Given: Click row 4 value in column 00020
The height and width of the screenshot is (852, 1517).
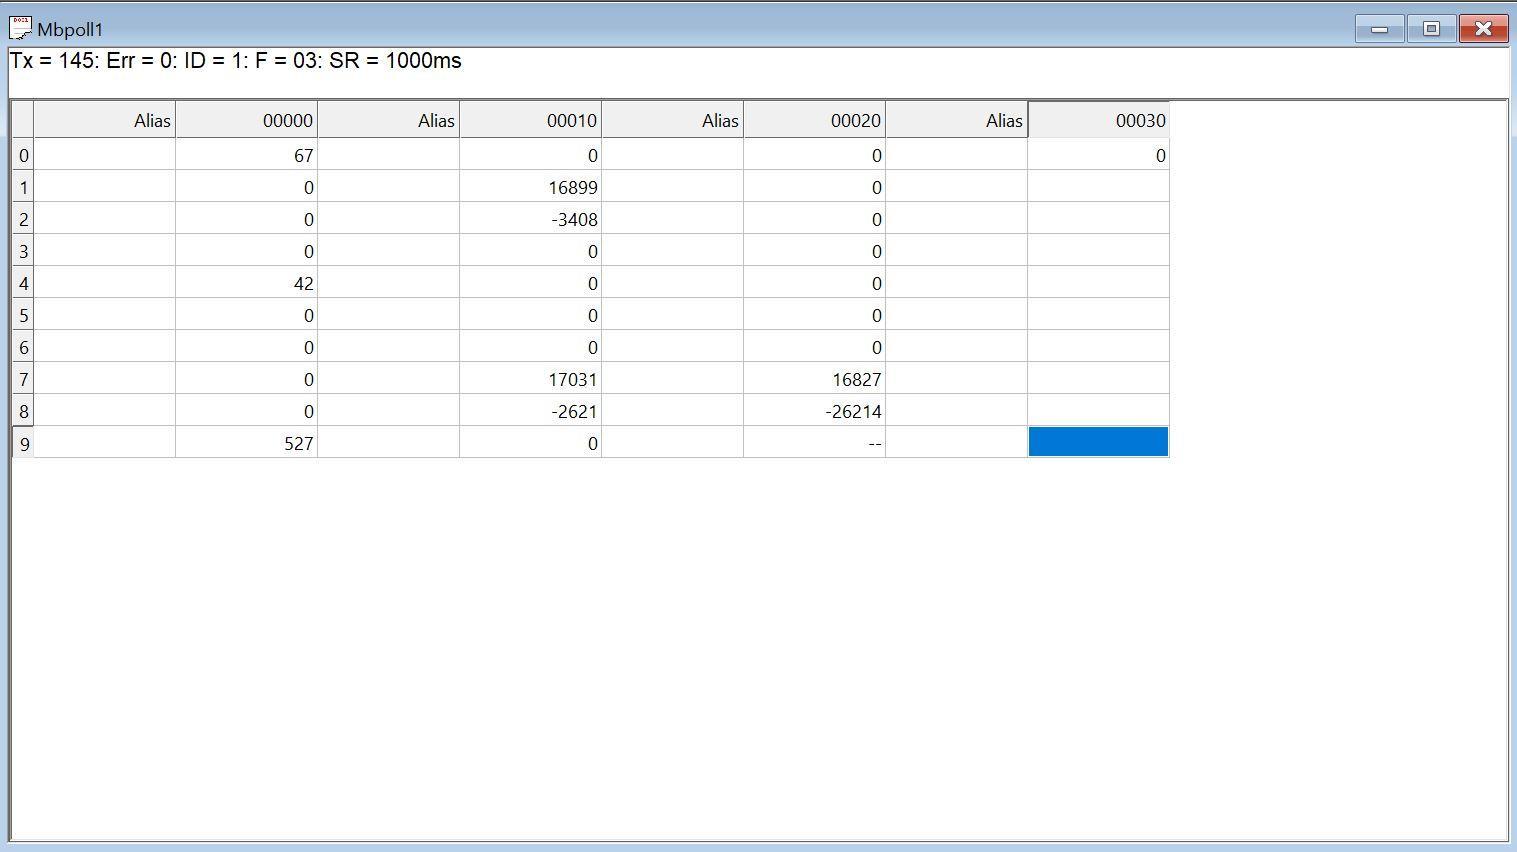Looking at the screenshot, I should click(815, 283).
